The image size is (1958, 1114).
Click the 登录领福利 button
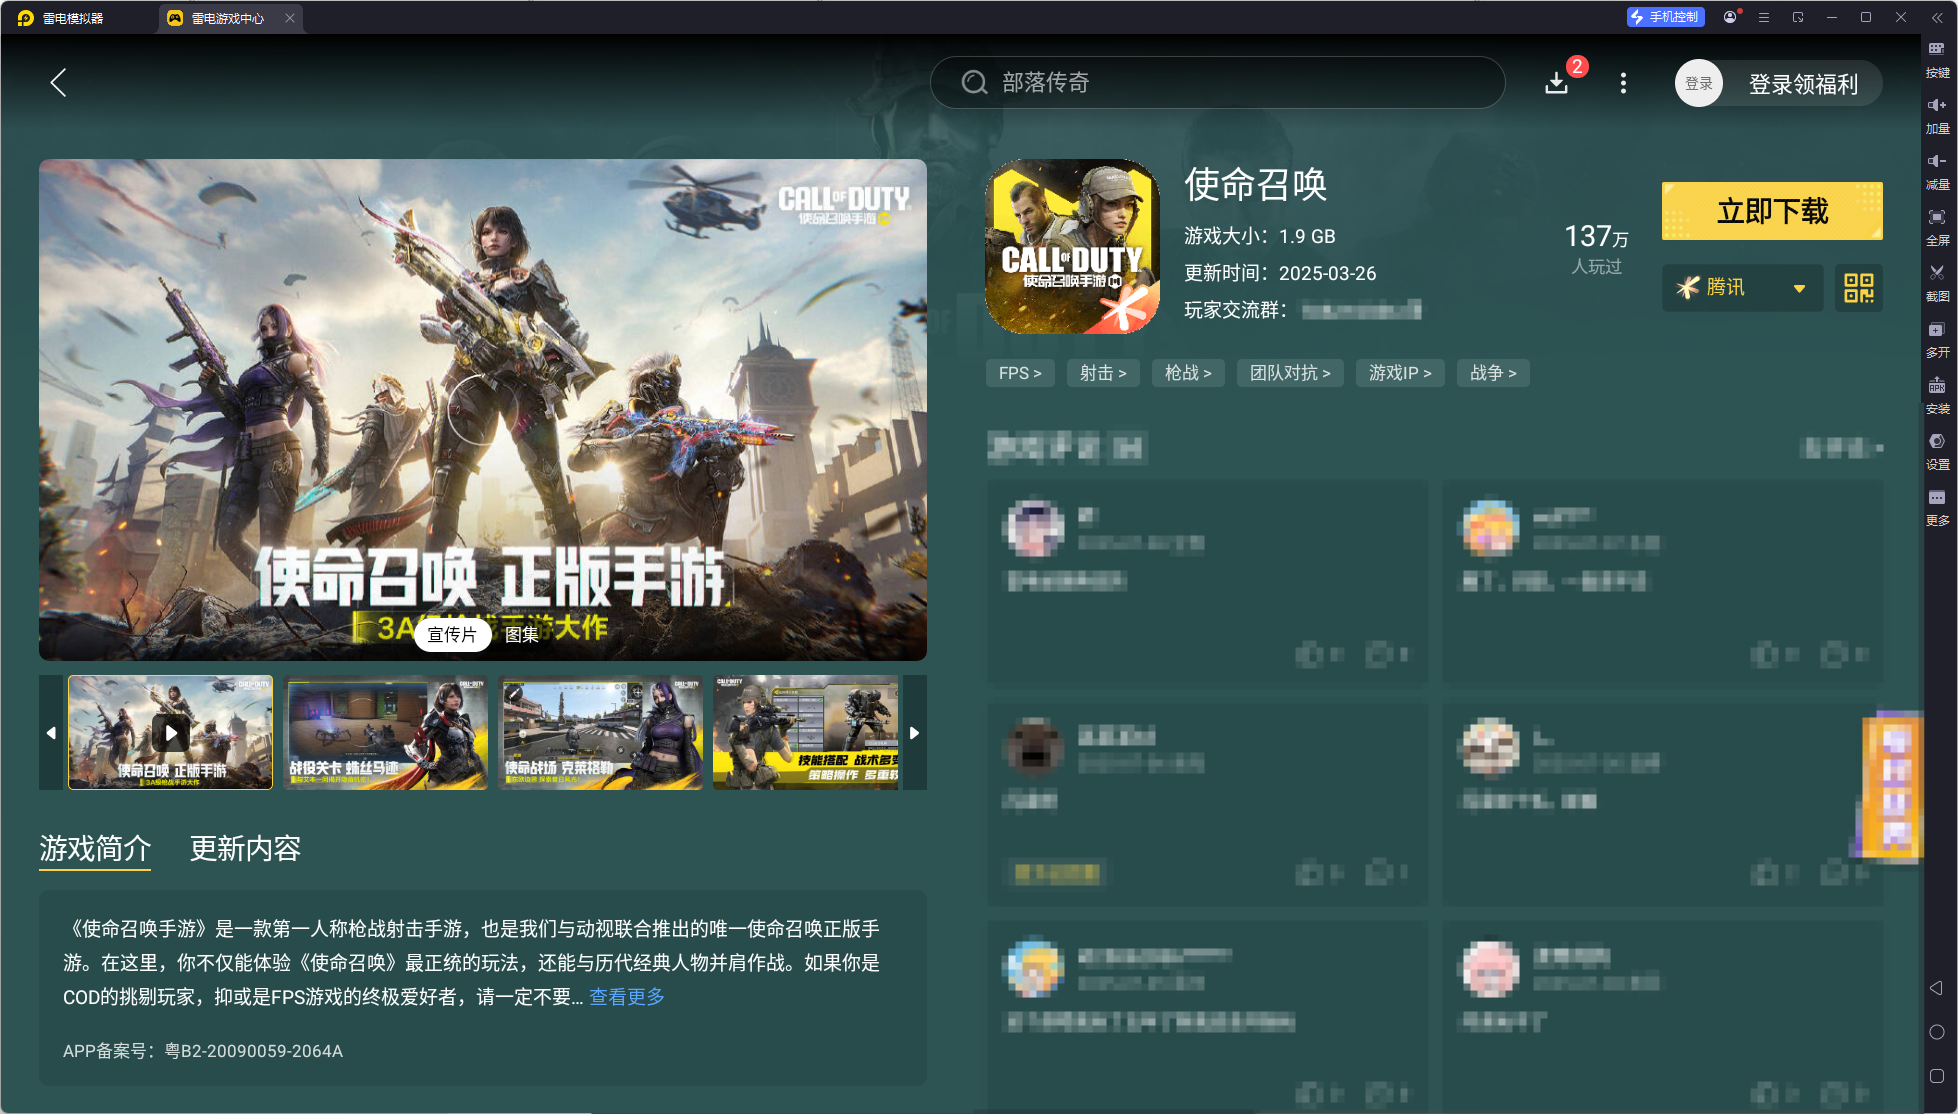(x=1803, y=84)
